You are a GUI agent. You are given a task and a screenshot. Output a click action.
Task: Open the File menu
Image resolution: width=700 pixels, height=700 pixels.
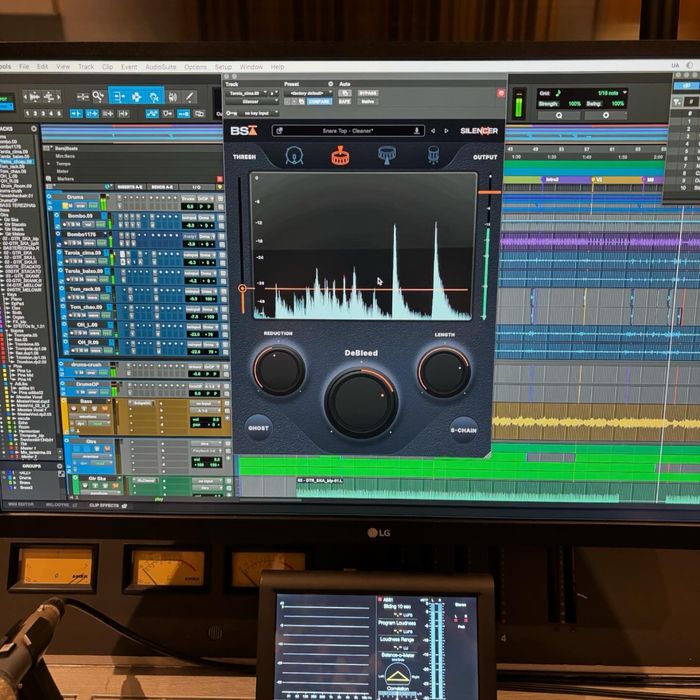(x=24, y=67)
